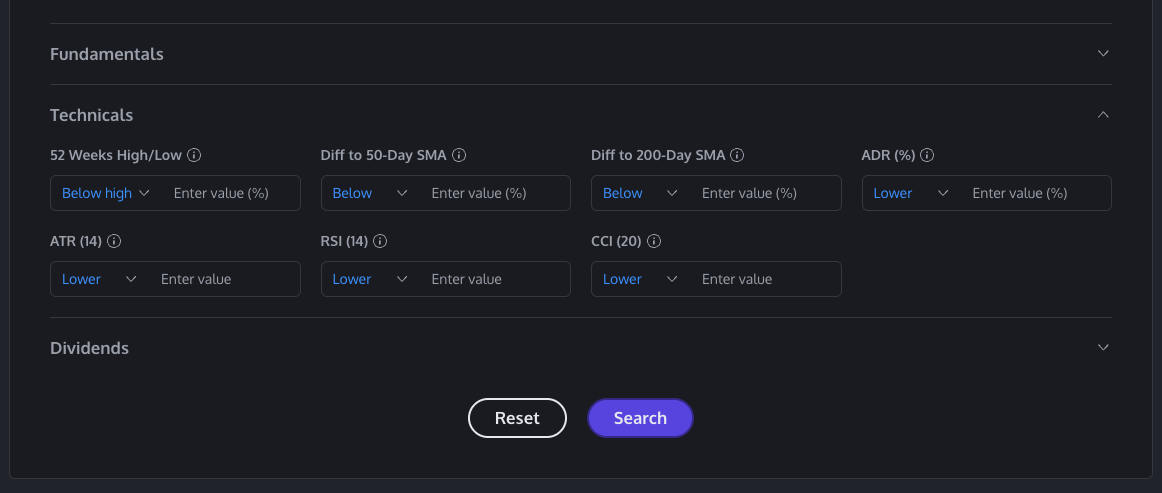Show the ADR (%) info tooltip icon
The height and width of the screenshot is (493, 1162).
click(x=927, y=156)
